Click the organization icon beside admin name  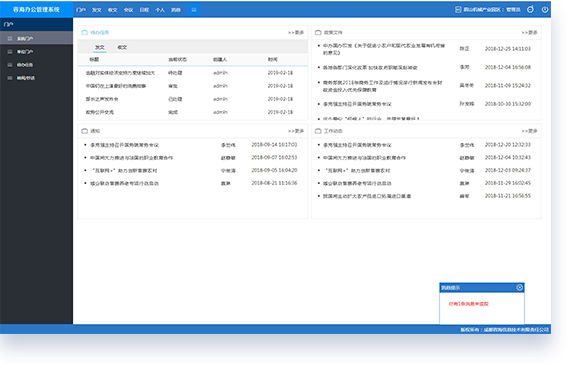[x=458, y=10]
